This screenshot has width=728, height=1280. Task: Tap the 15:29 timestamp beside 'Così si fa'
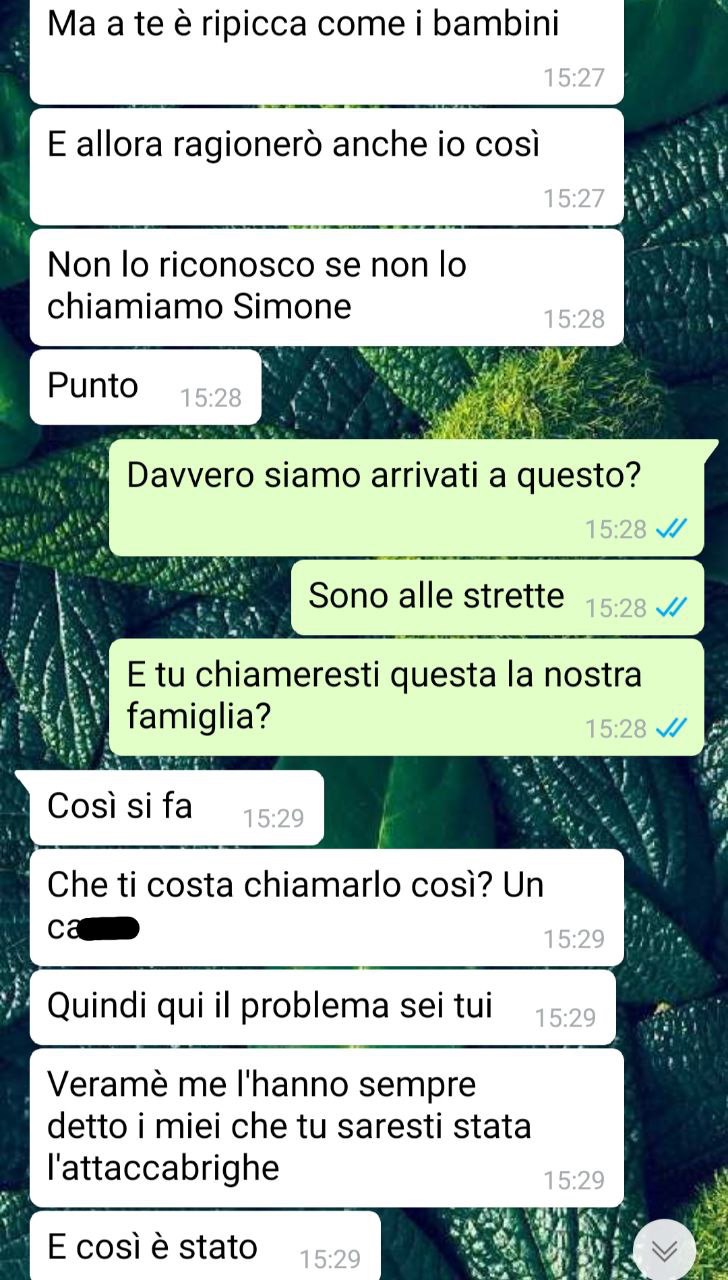tap(273, 819)
